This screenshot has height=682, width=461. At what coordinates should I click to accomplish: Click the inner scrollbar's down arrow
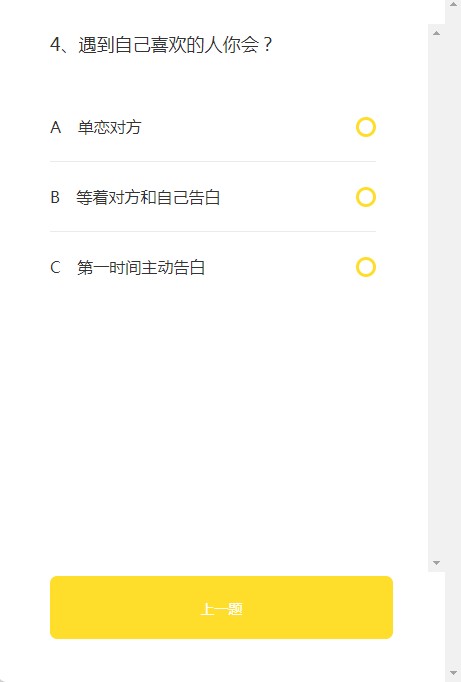436,563
